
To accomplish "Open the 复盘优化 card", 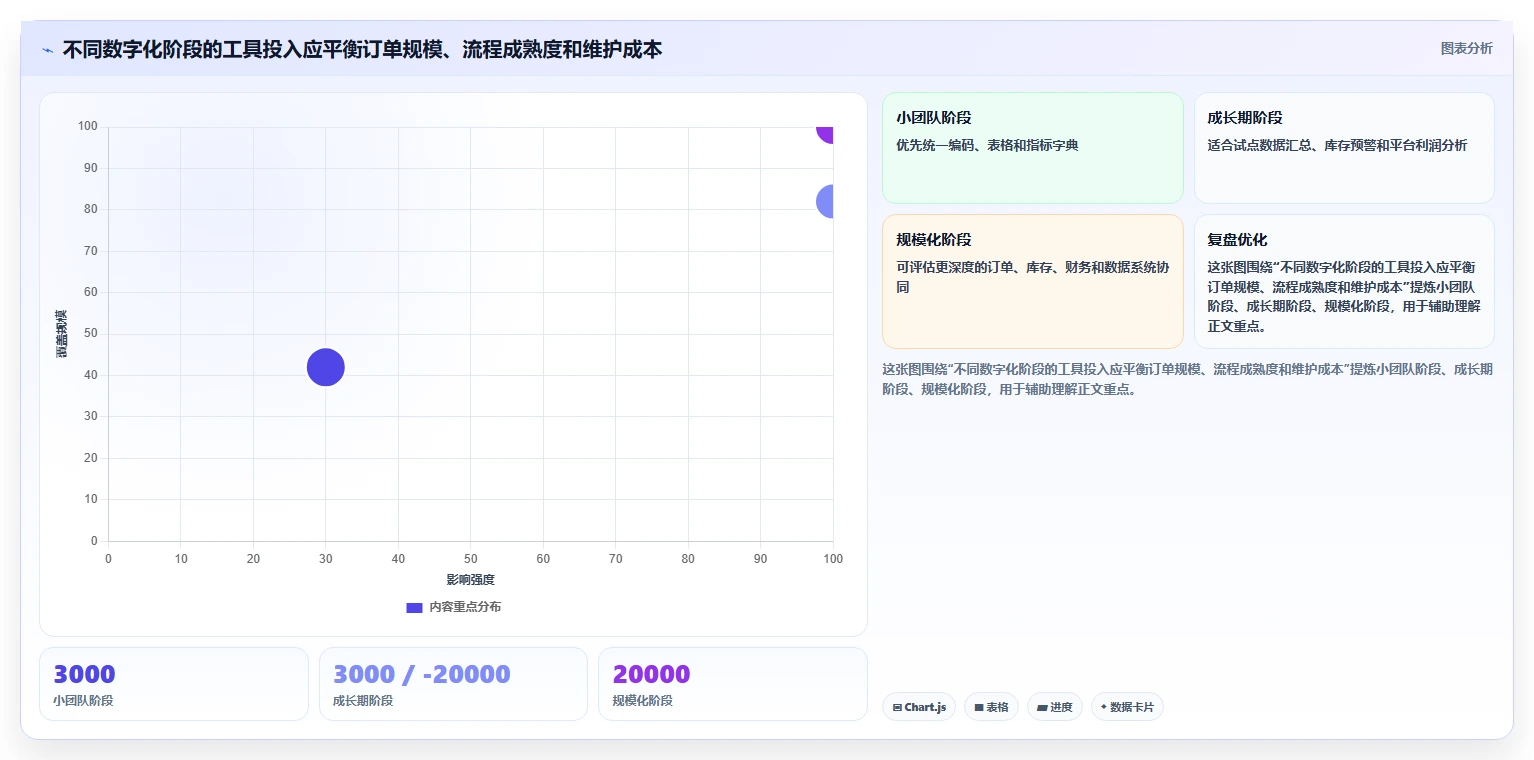I will point(1344,281).
